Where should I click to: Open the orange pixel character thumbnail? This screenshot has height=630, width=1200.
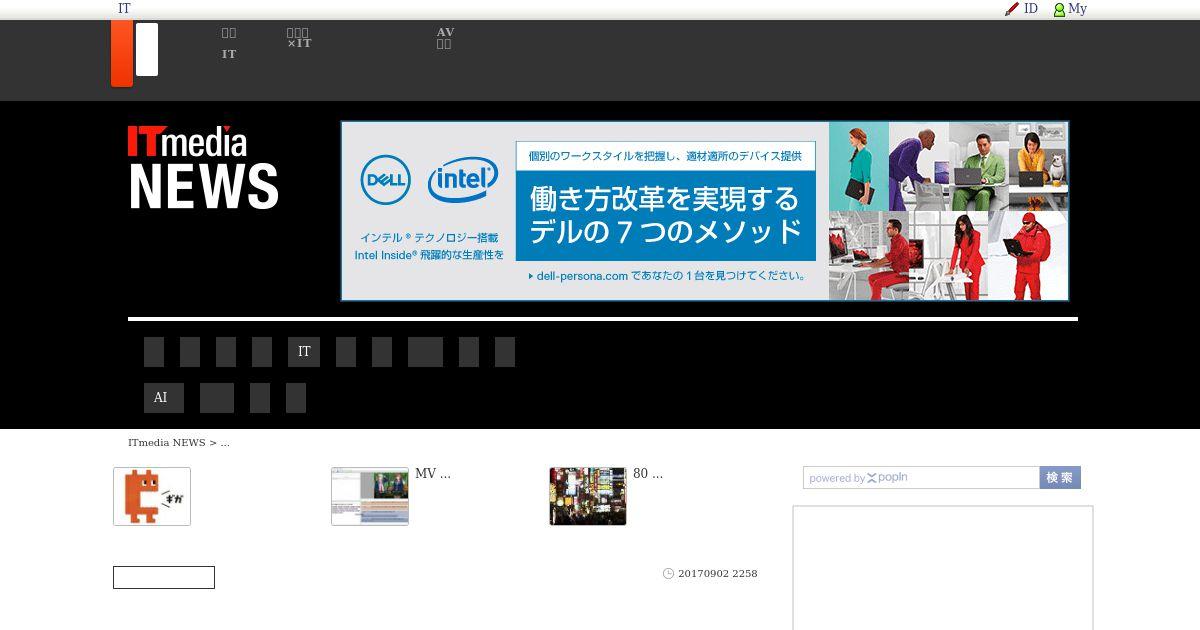(x=152, y=496)
